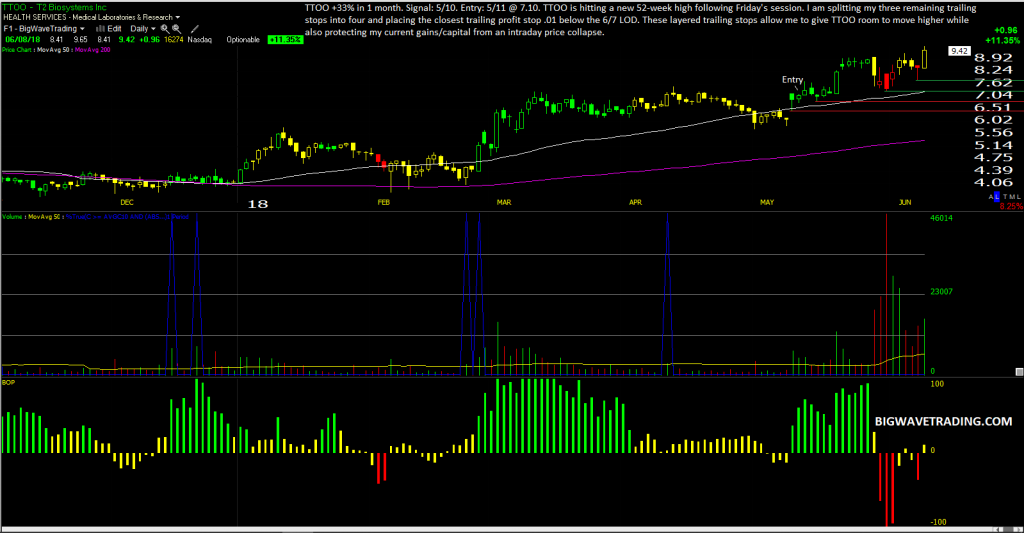Click the bar chart icon beside Edit
This screenshot has width=1024, height=533.
(x=101, y=29)
